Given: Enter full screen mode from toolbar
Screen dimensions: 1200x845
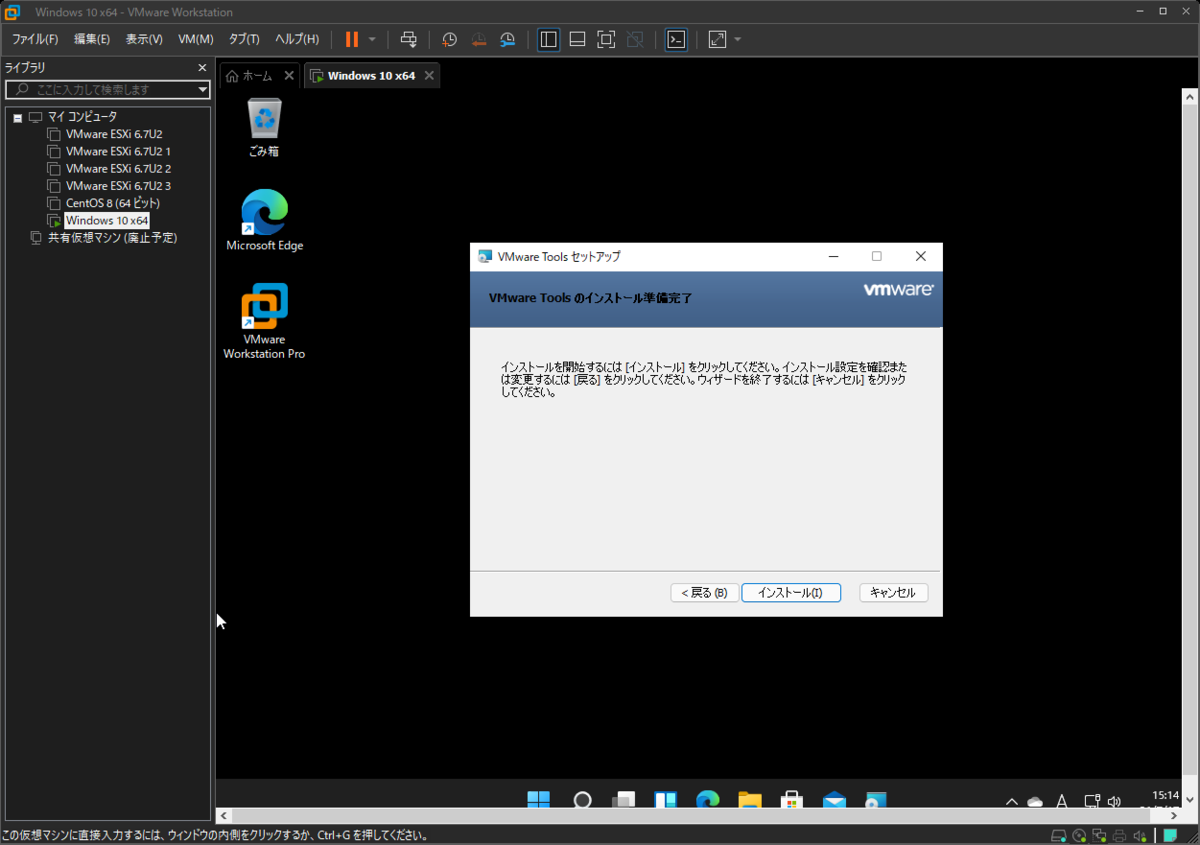Looking at the screenshot, I should point(606,39).
